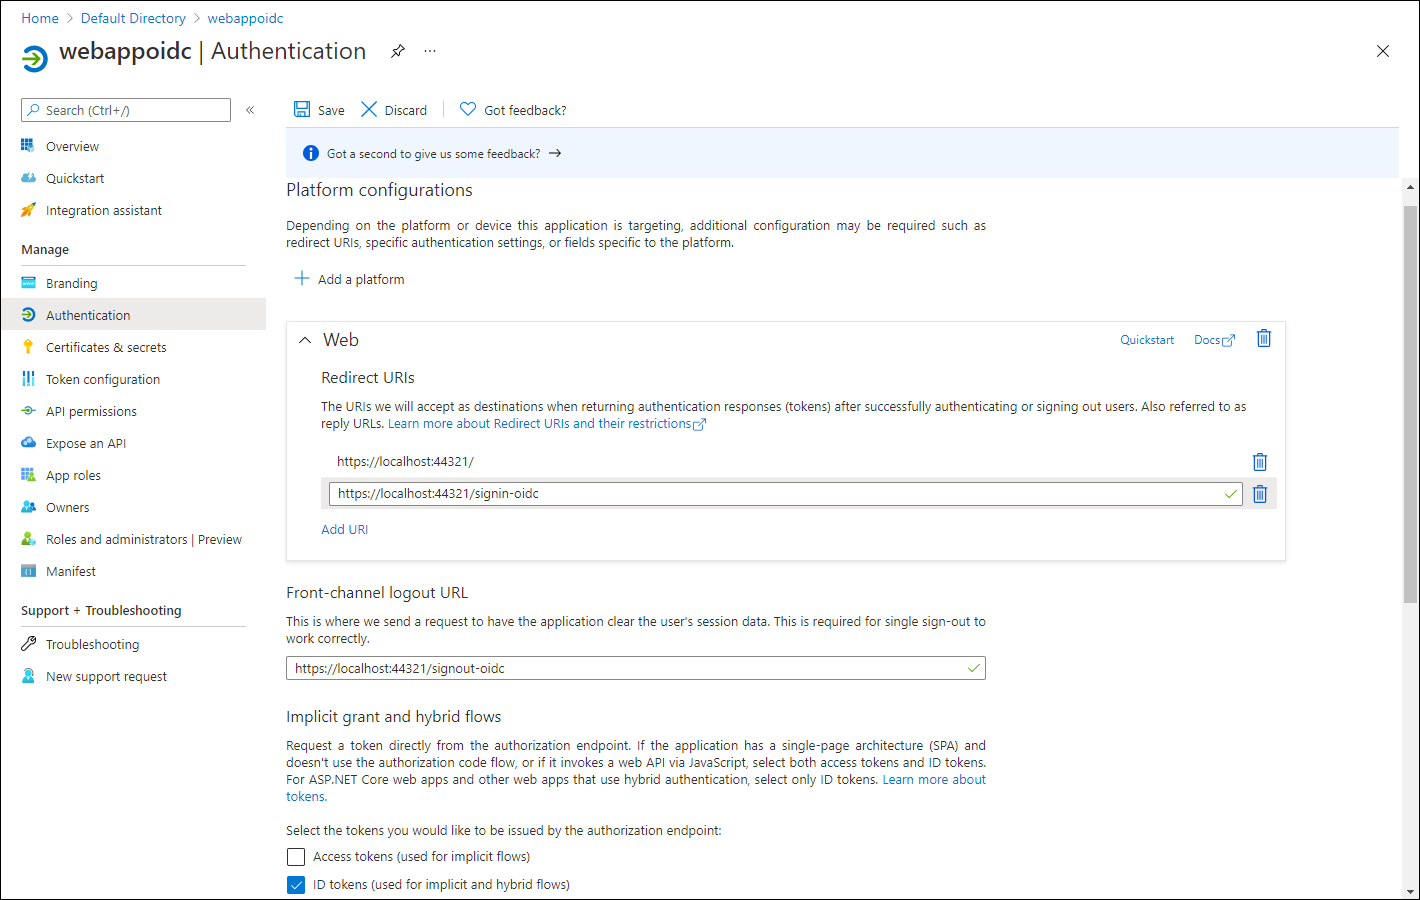Open Web Quickstart link

[1147, 340]
